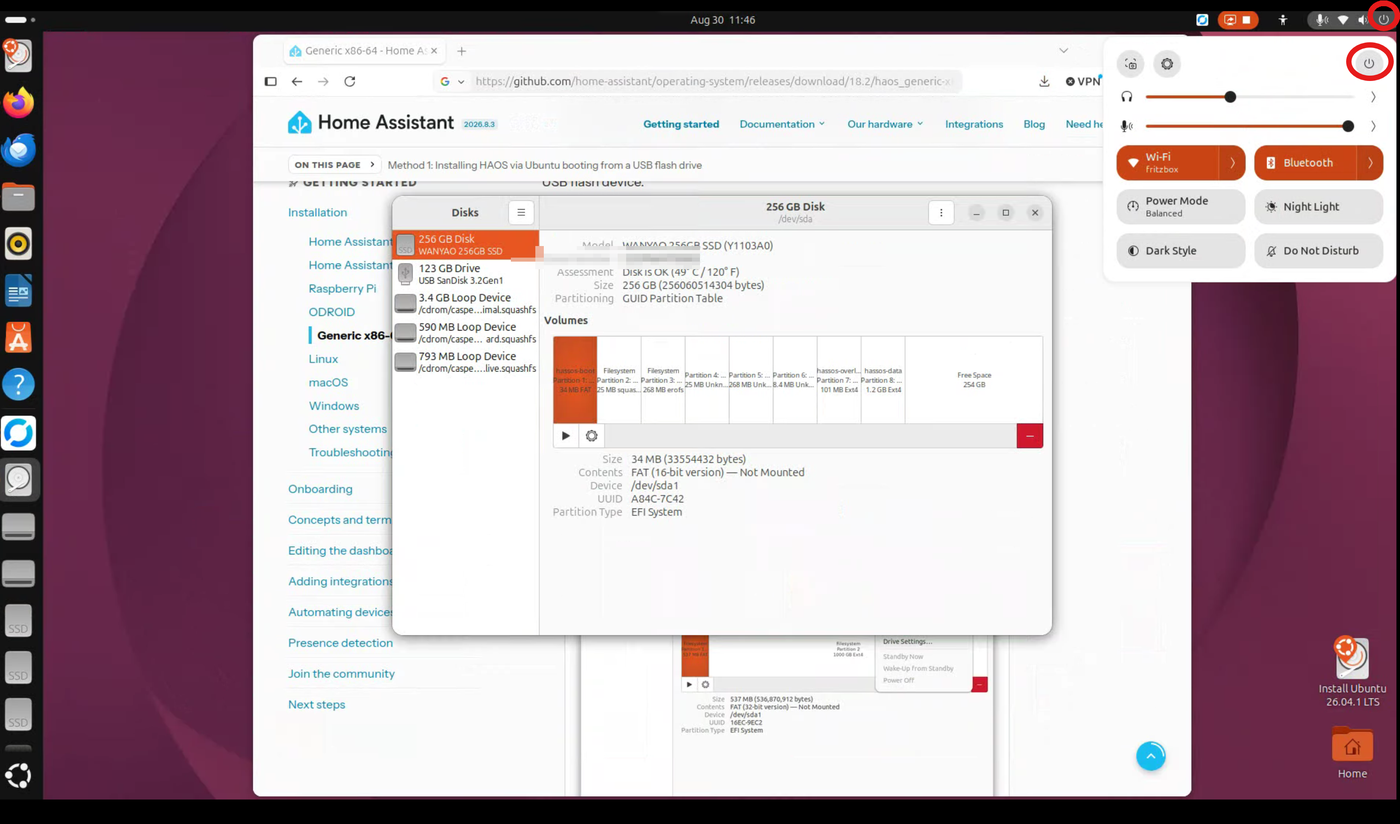The width and height of the screenshot is (1400, 824).
Task: Launch Thunderbird mail from the dock
Action: (x=18, y=150)
